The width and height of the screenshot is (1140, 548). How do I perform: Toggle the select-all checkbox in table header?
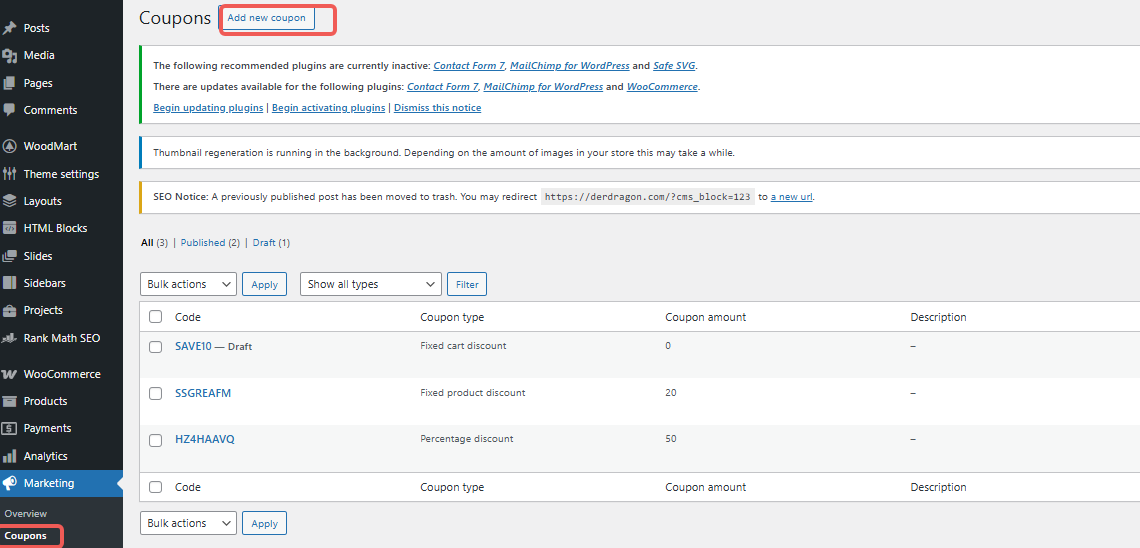point(155,317)
